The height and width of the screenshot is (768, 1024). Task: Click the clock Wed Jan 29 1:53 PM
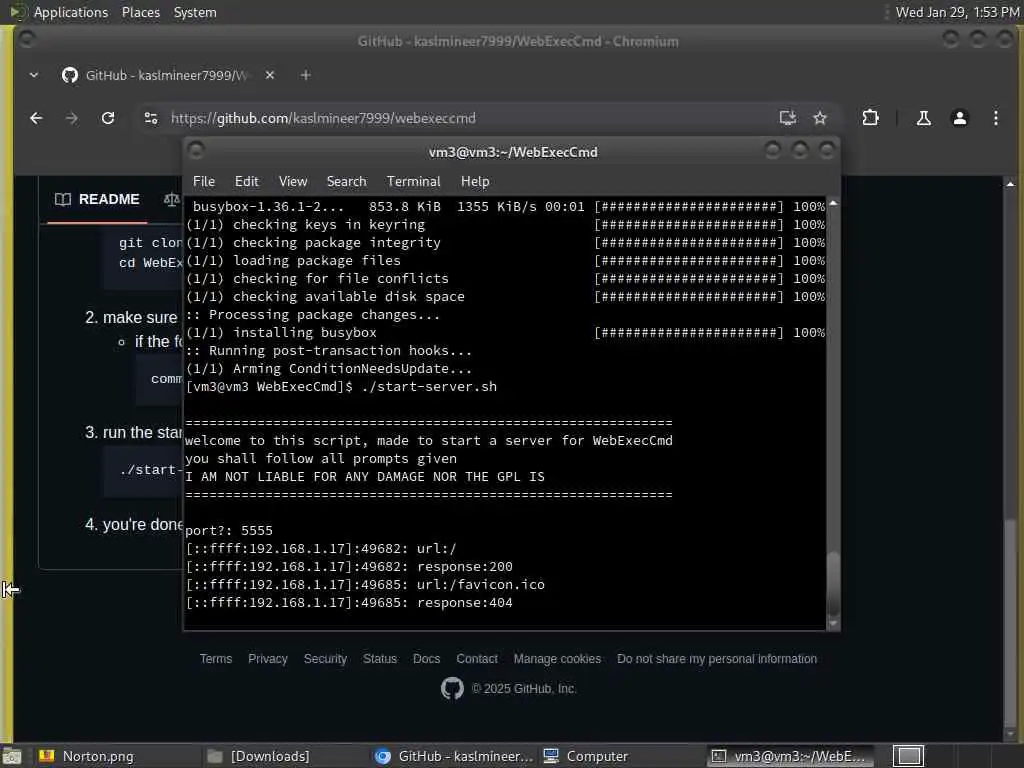pyautogui.click(x=957, y=12)
